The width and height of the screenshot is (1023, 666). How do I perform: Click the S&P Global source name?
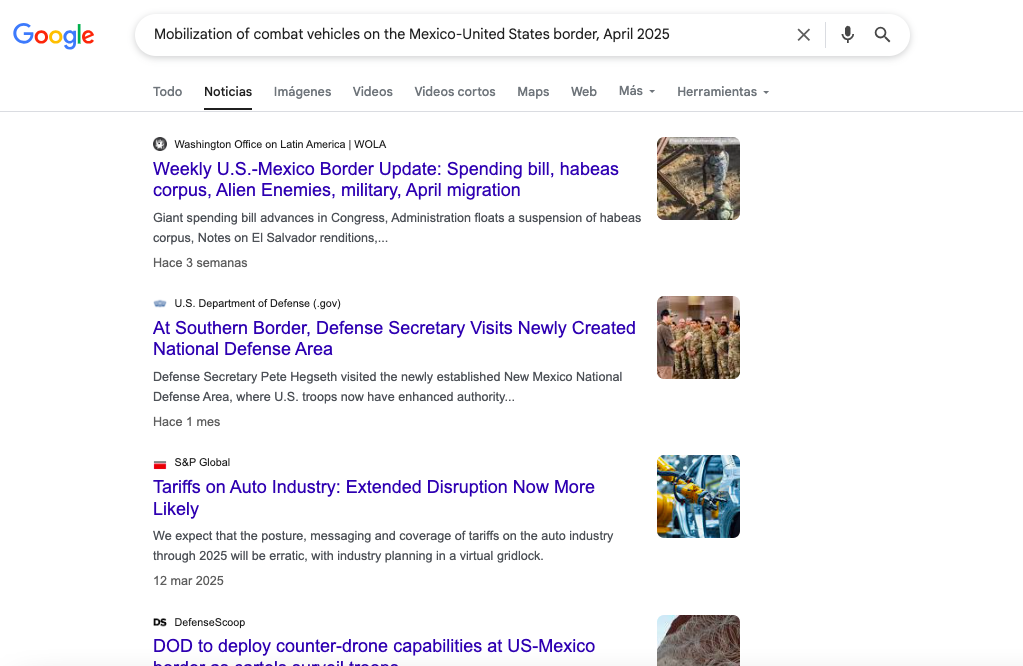pyautogui.click(x=202, y=462)
